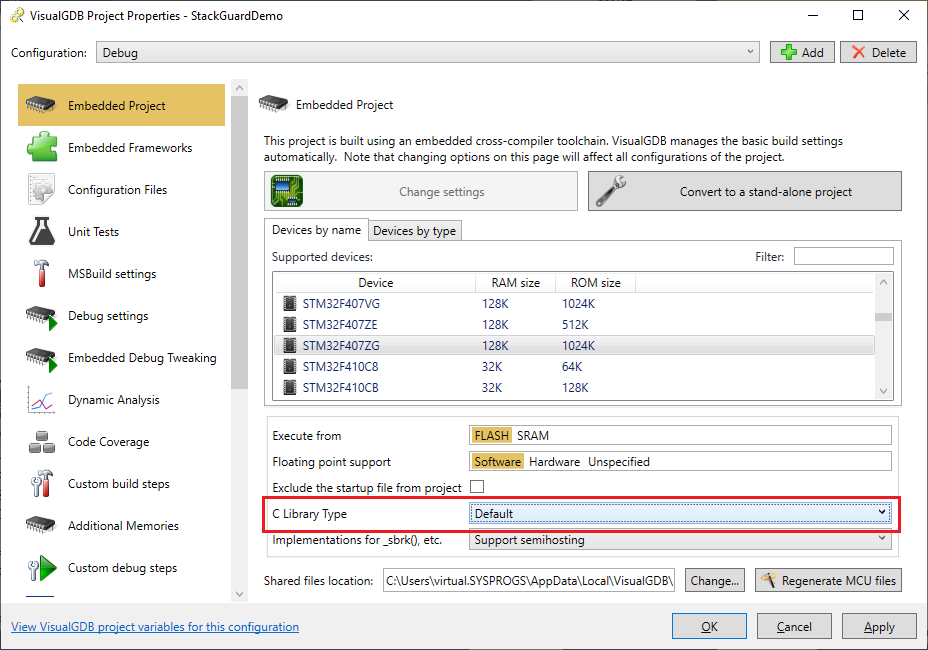The image size is (928, 650).
Task: Click Custom build steps tools icon
Action: (x=41, y=484)
